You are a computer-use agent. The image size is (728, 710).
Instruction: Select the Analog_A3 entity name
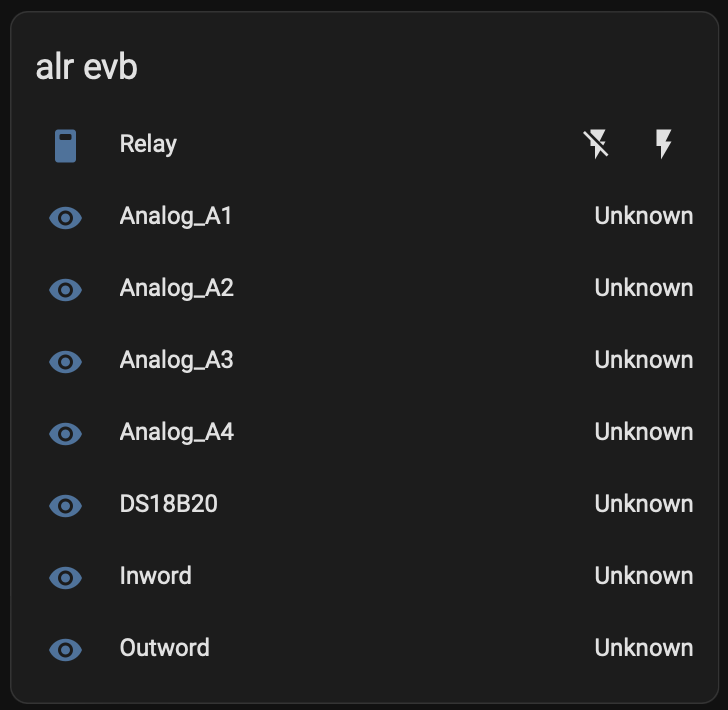176,360
